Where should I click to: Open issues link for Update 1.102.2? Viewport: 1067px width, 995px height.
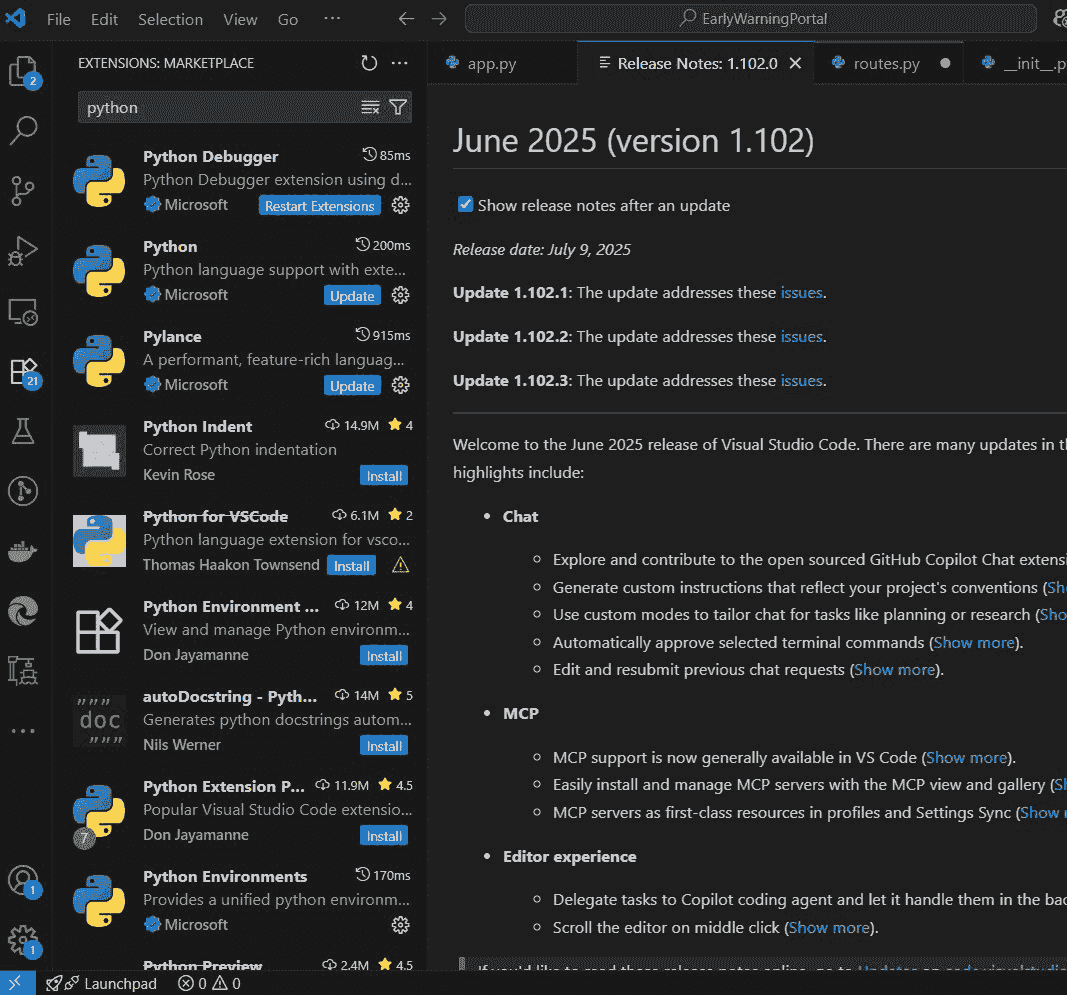(x=801, y=337)
